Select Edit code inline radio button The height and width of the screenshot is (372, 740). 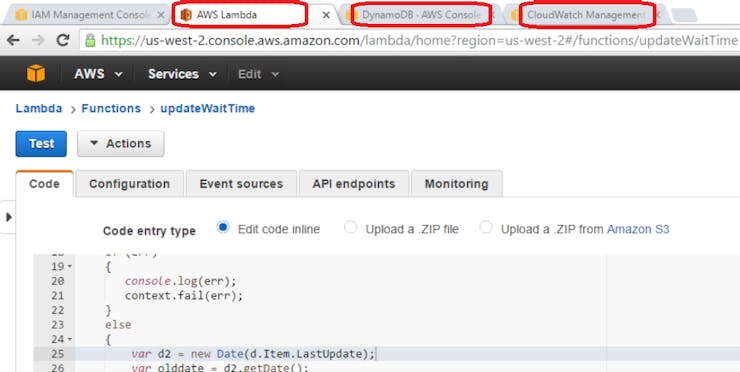coord(223,228)
